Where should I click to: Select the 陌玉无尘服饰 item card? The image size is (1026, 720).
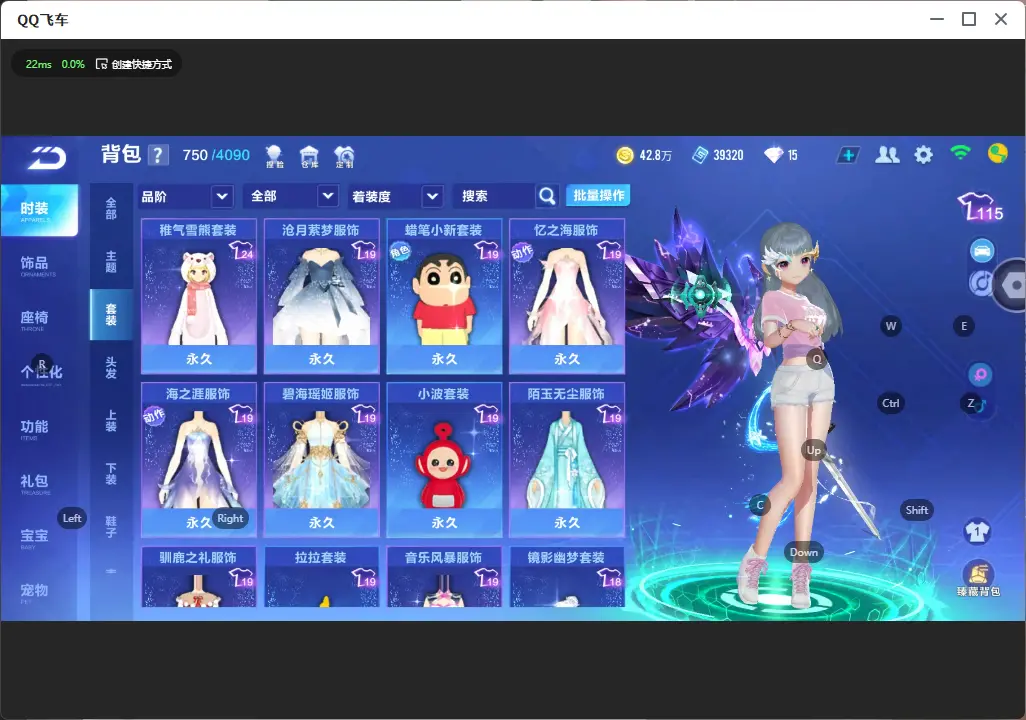pos(567,459)
